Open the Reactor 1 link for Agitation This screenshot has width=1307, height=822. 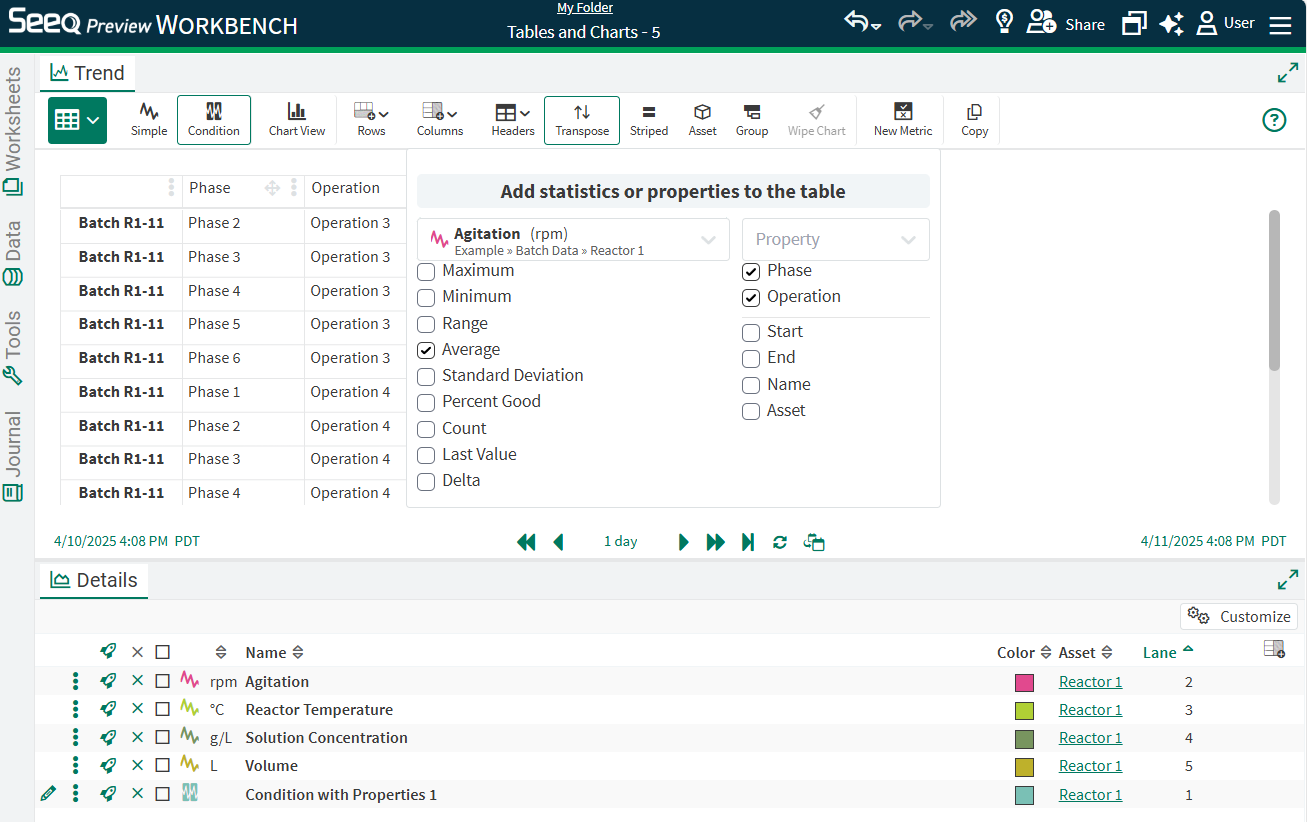1090,682
